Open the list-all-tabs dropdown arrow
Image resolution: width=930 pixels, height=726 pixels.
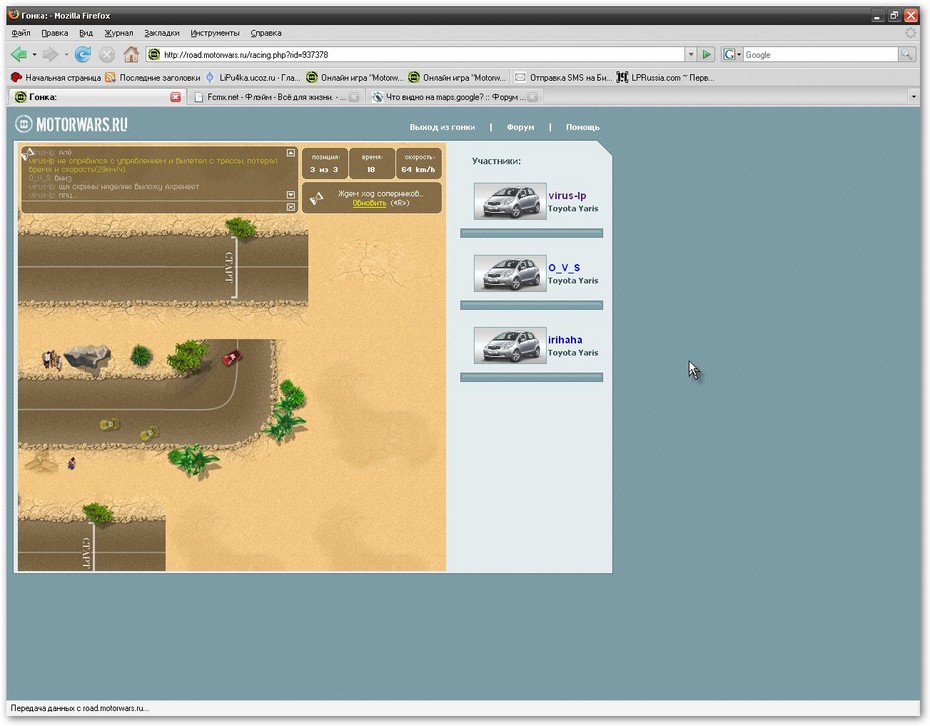(913, 97)
